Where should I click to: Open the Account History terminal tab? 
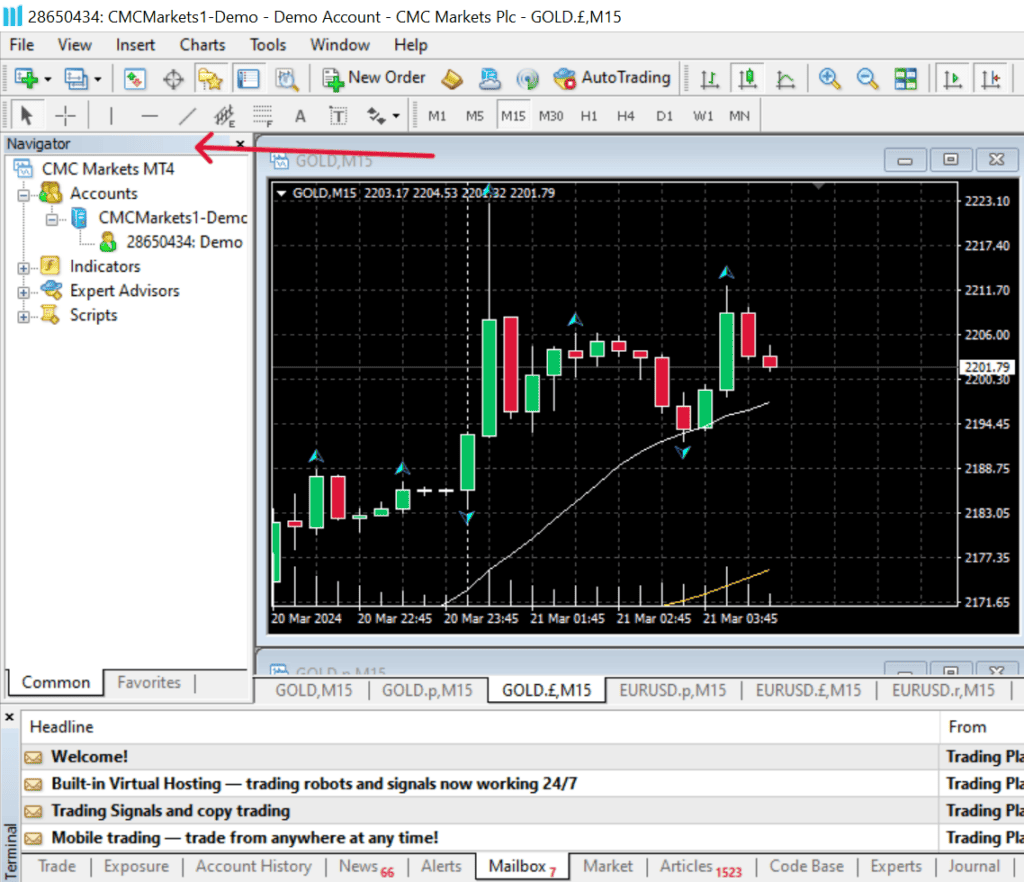pyautogui.click(x=253, y=866)
